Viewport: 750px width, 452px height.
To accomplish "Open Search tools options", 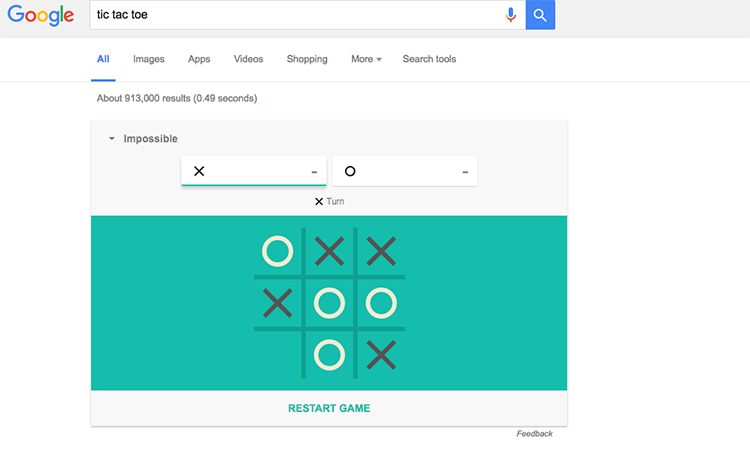I will (429, 59).
